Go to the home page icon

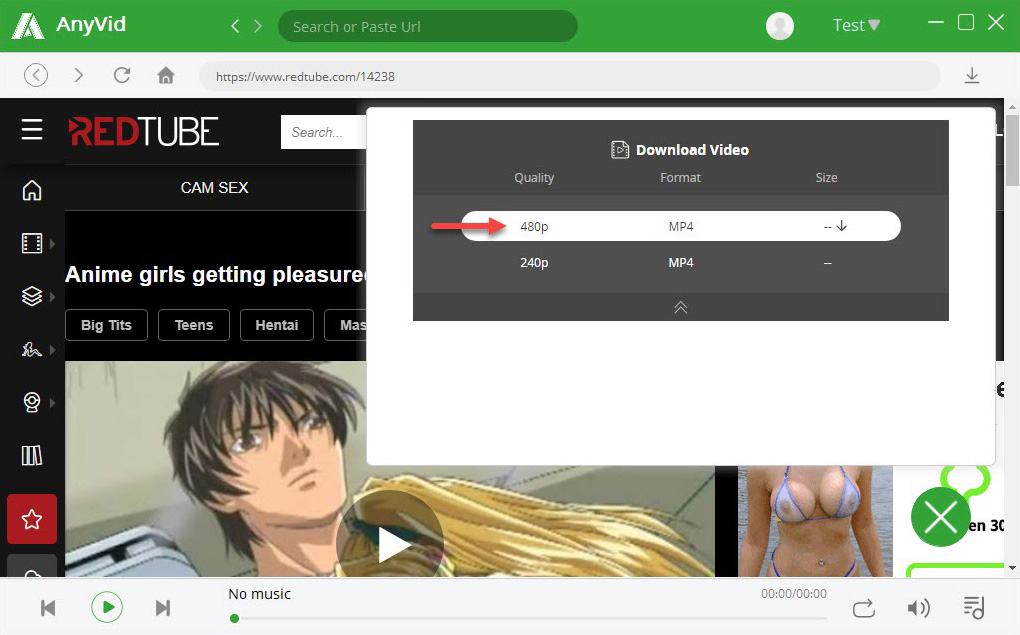pos(166,75)
